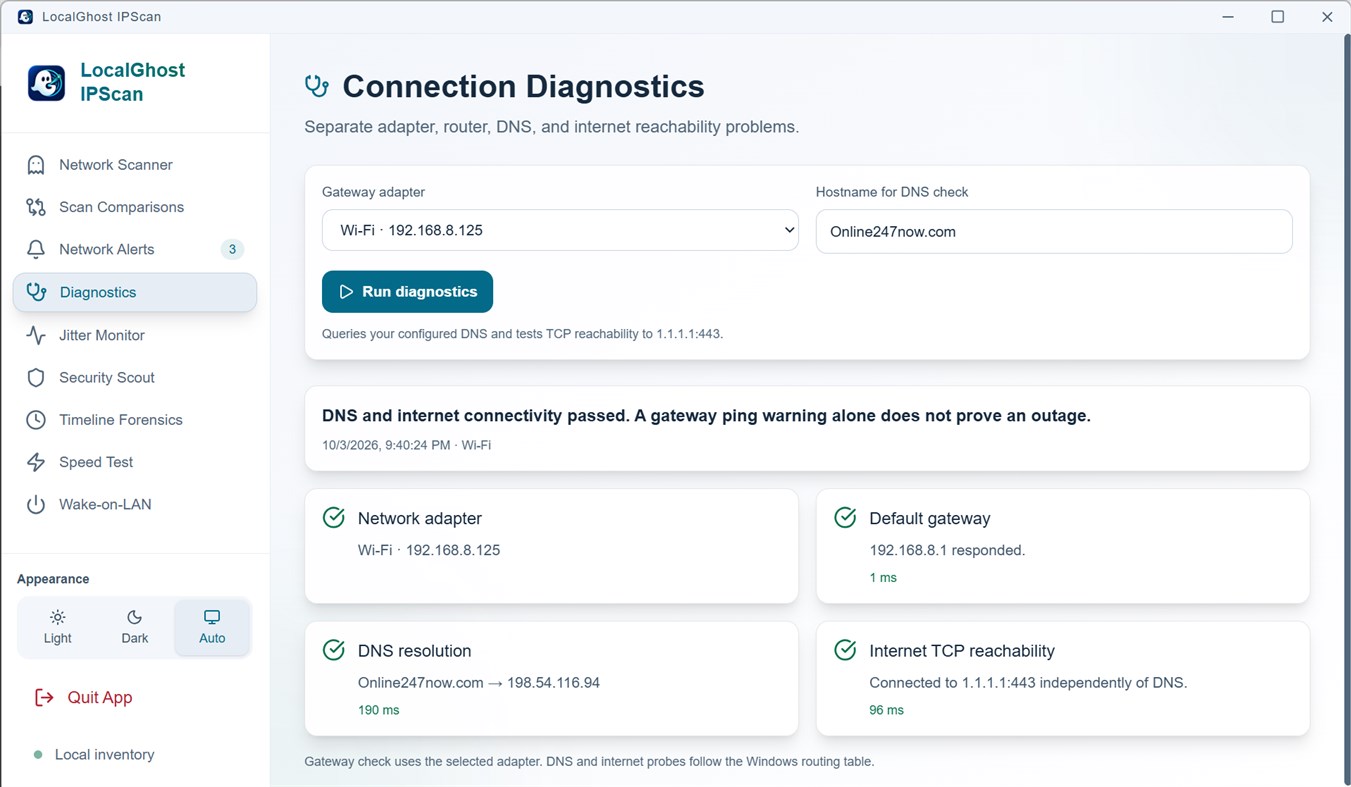Run diagnostics now
Viewport: 1351px width, 787px height.
pyautogui.click(x=407, y=292)
